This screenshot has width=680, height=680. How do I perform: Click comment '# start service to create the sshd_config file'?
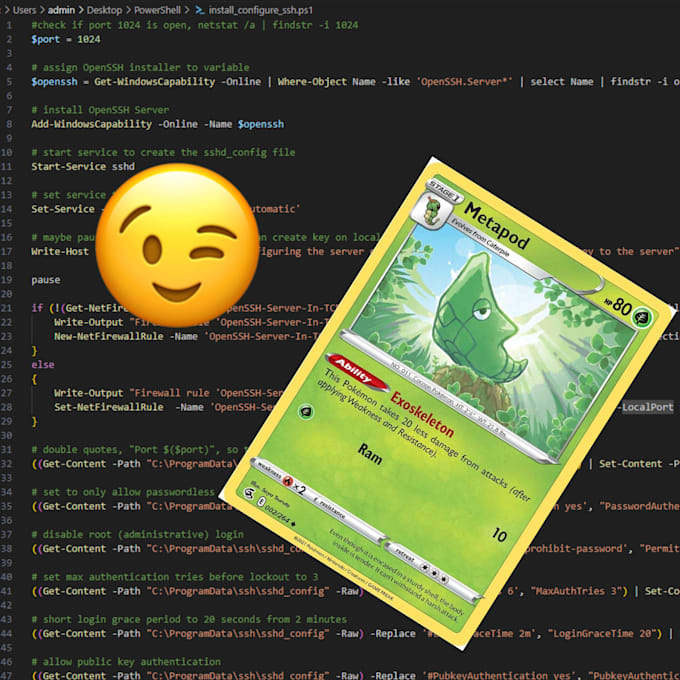(x=163, y=153)
